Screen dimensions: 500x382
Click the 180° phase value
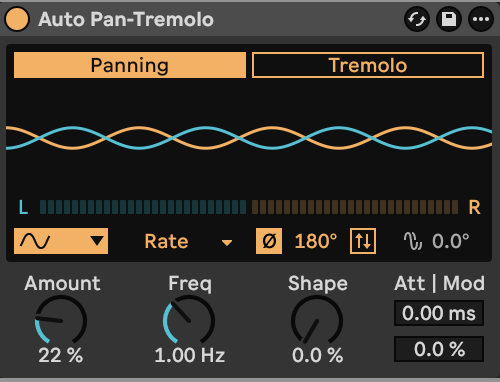pyautogui.click(x=316, y=241)
